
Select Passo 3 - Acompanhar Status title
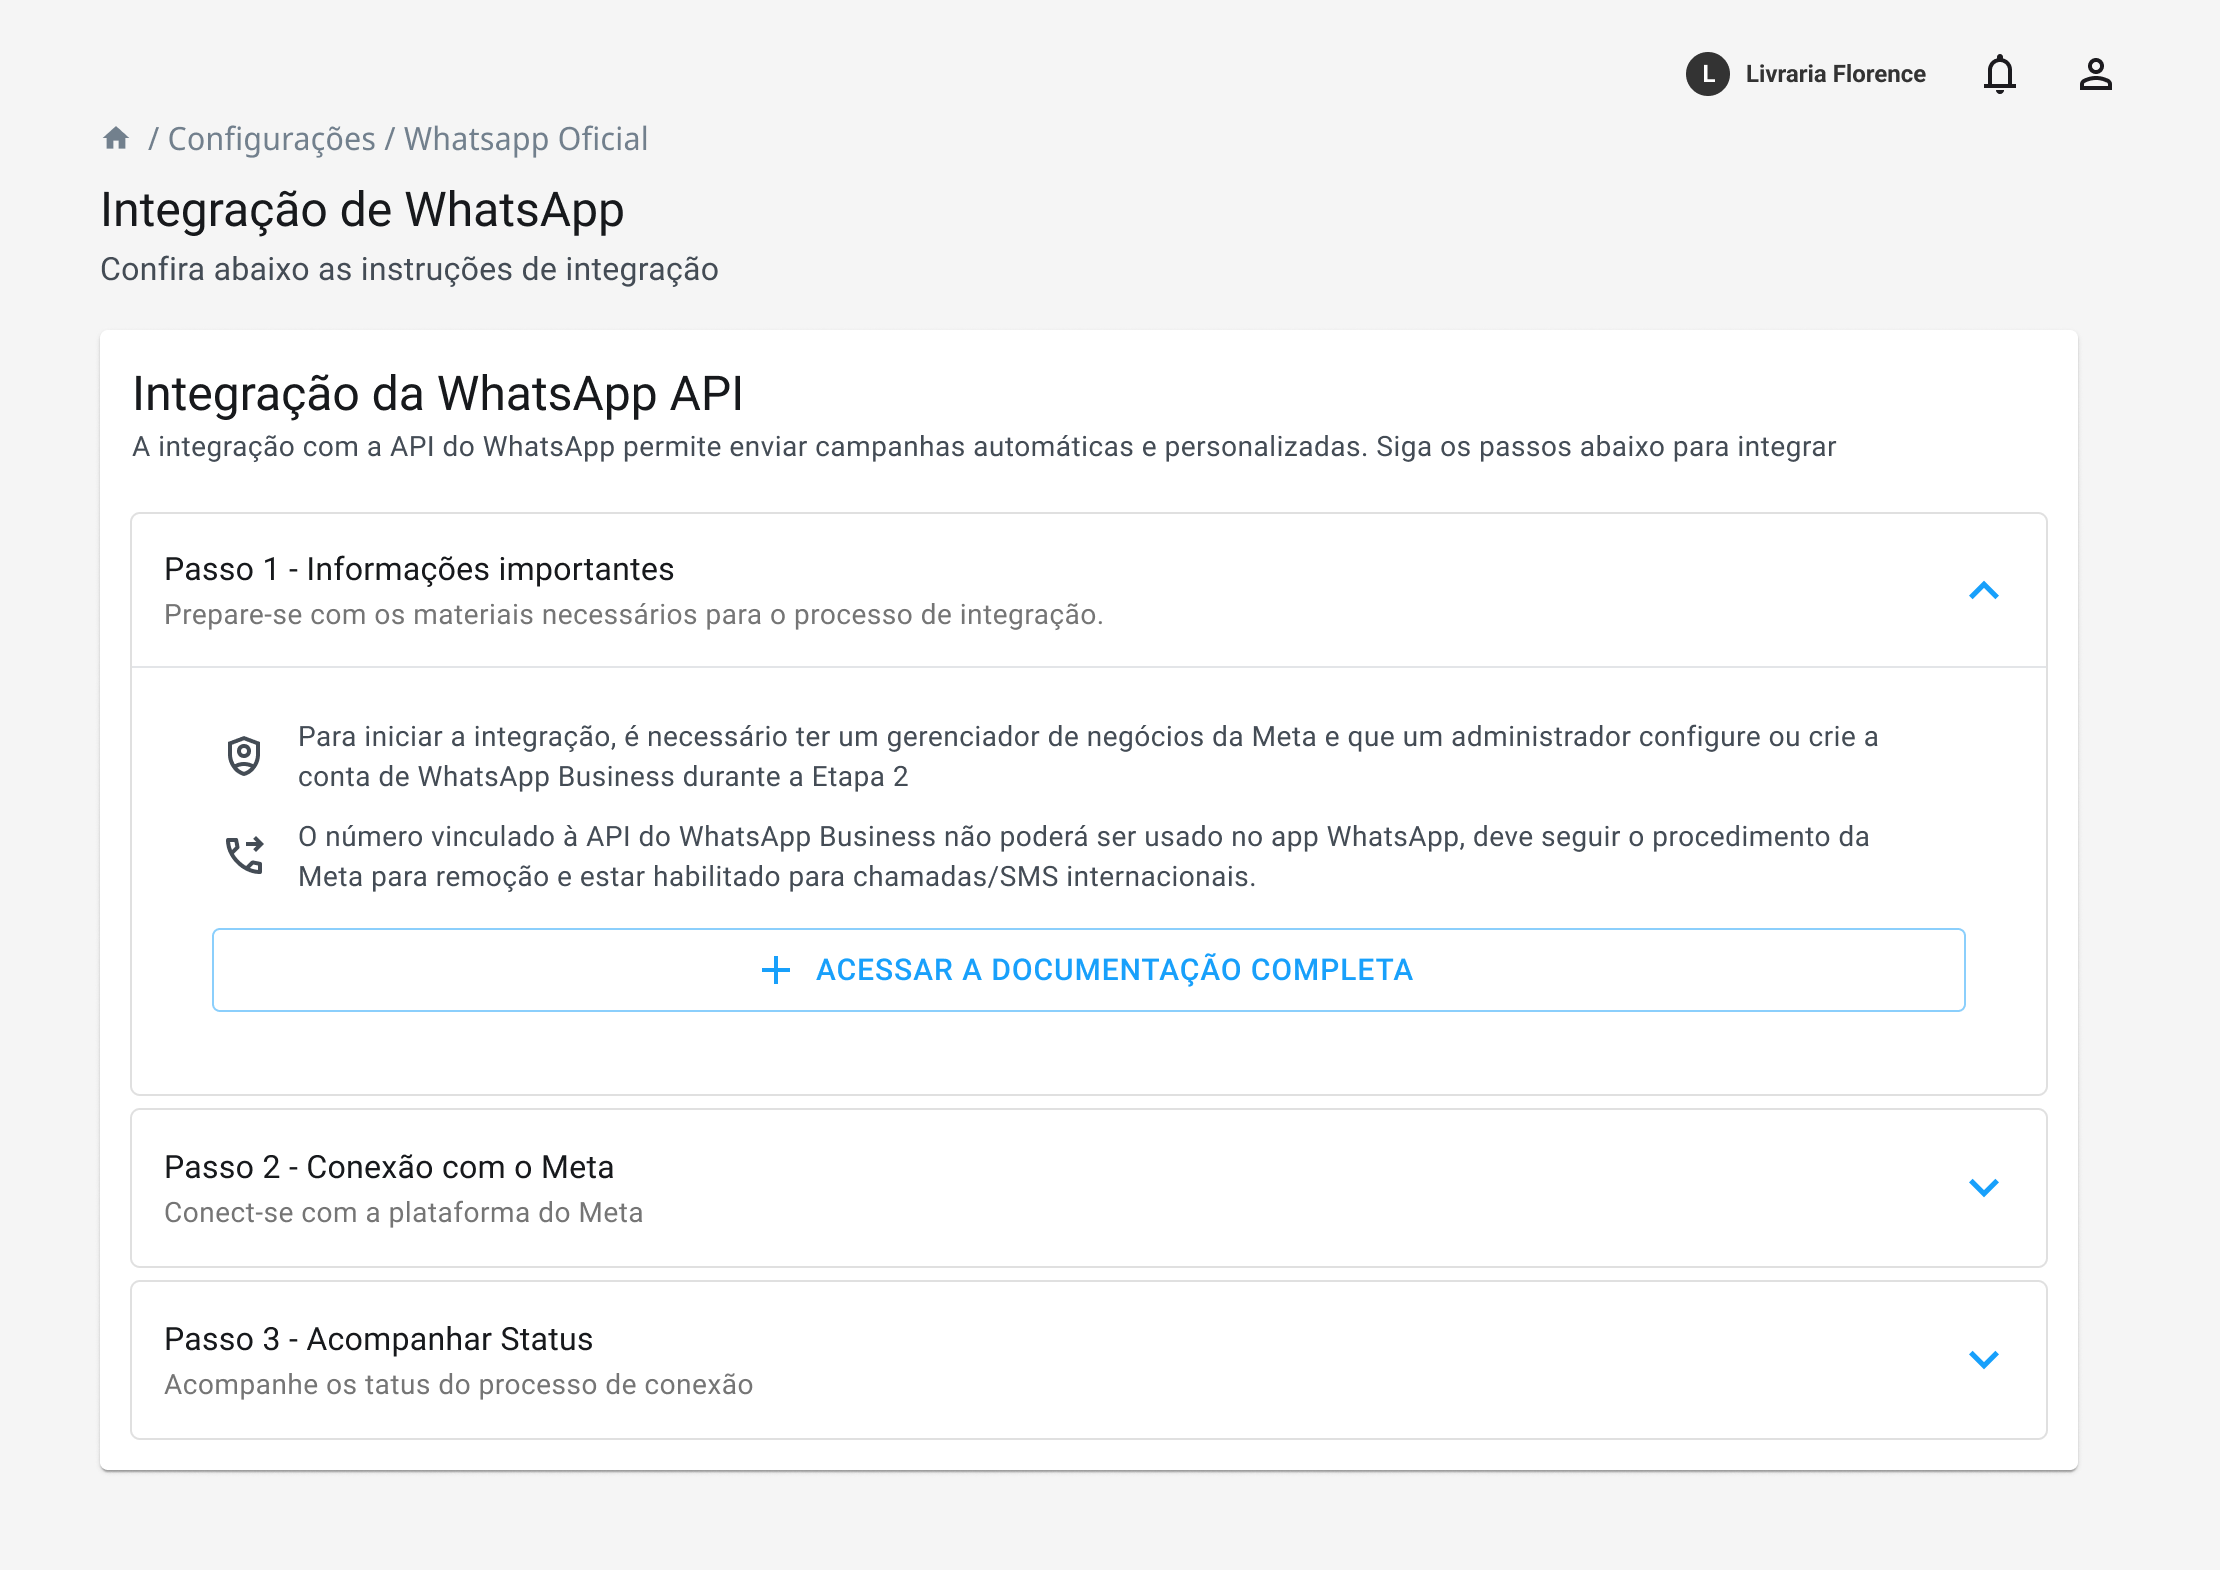tap(378, 1339)
